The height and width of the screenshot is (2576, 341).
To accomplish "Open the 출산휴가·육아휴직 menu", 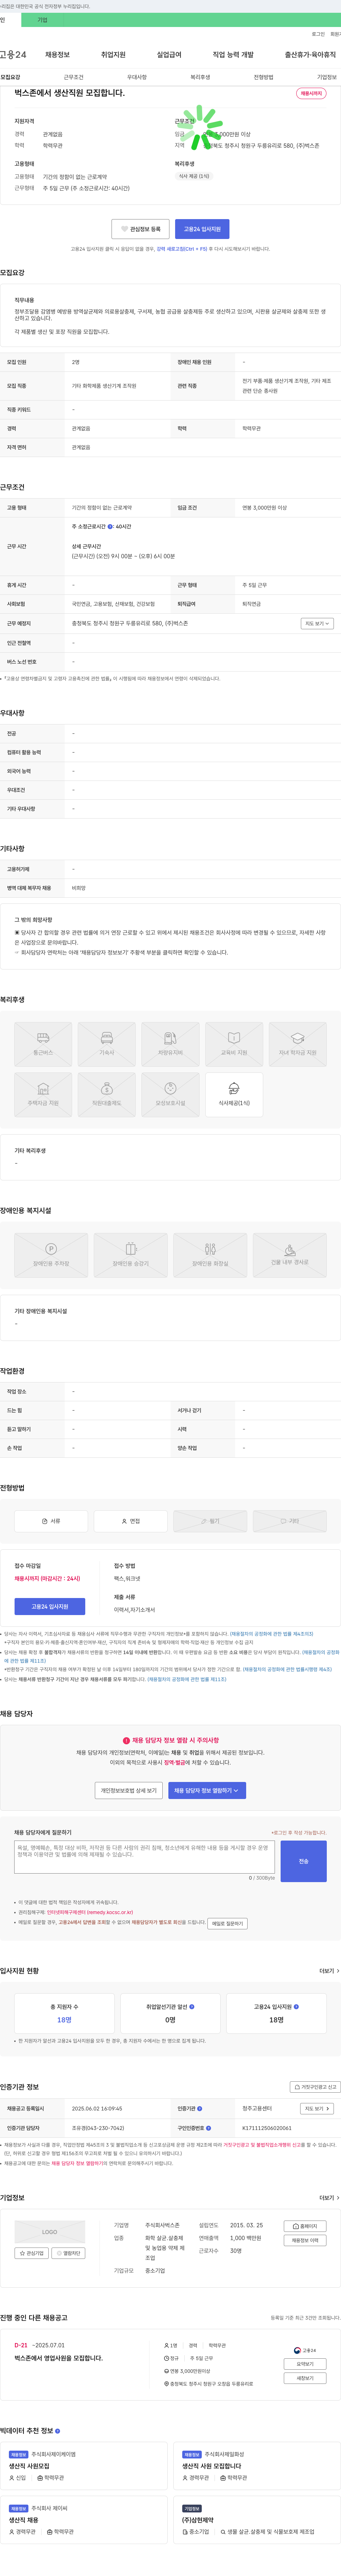I will click(310, 55).
